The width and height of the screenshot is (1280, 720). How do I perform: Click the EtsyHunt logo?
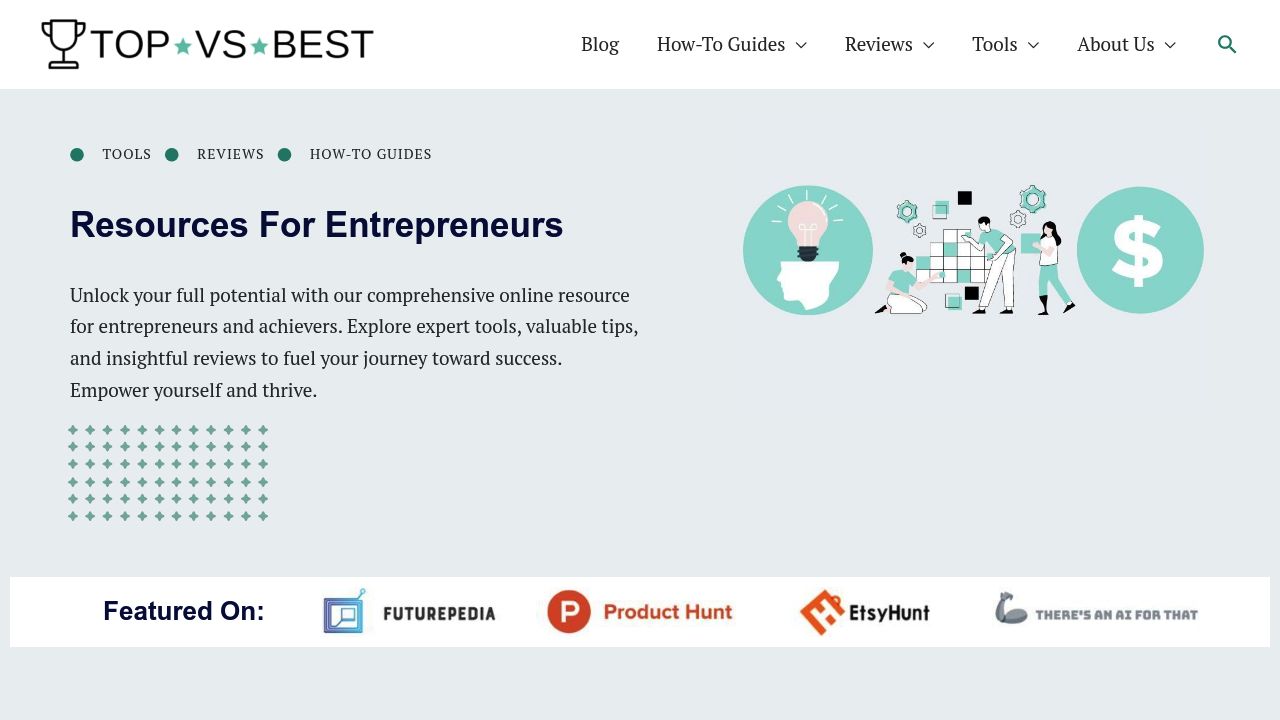[x=865, y=612]
